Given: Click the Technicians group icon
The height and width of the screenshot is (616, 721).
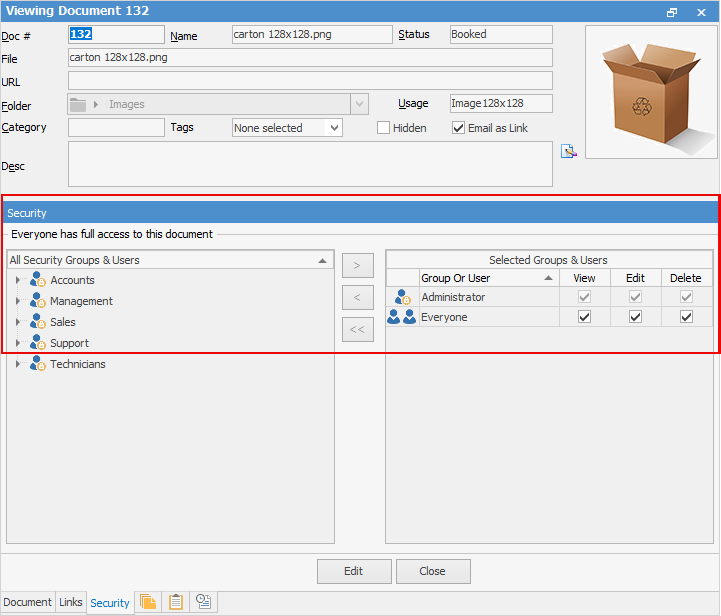Looking at the screenshot, I should [x=38, y=365].
